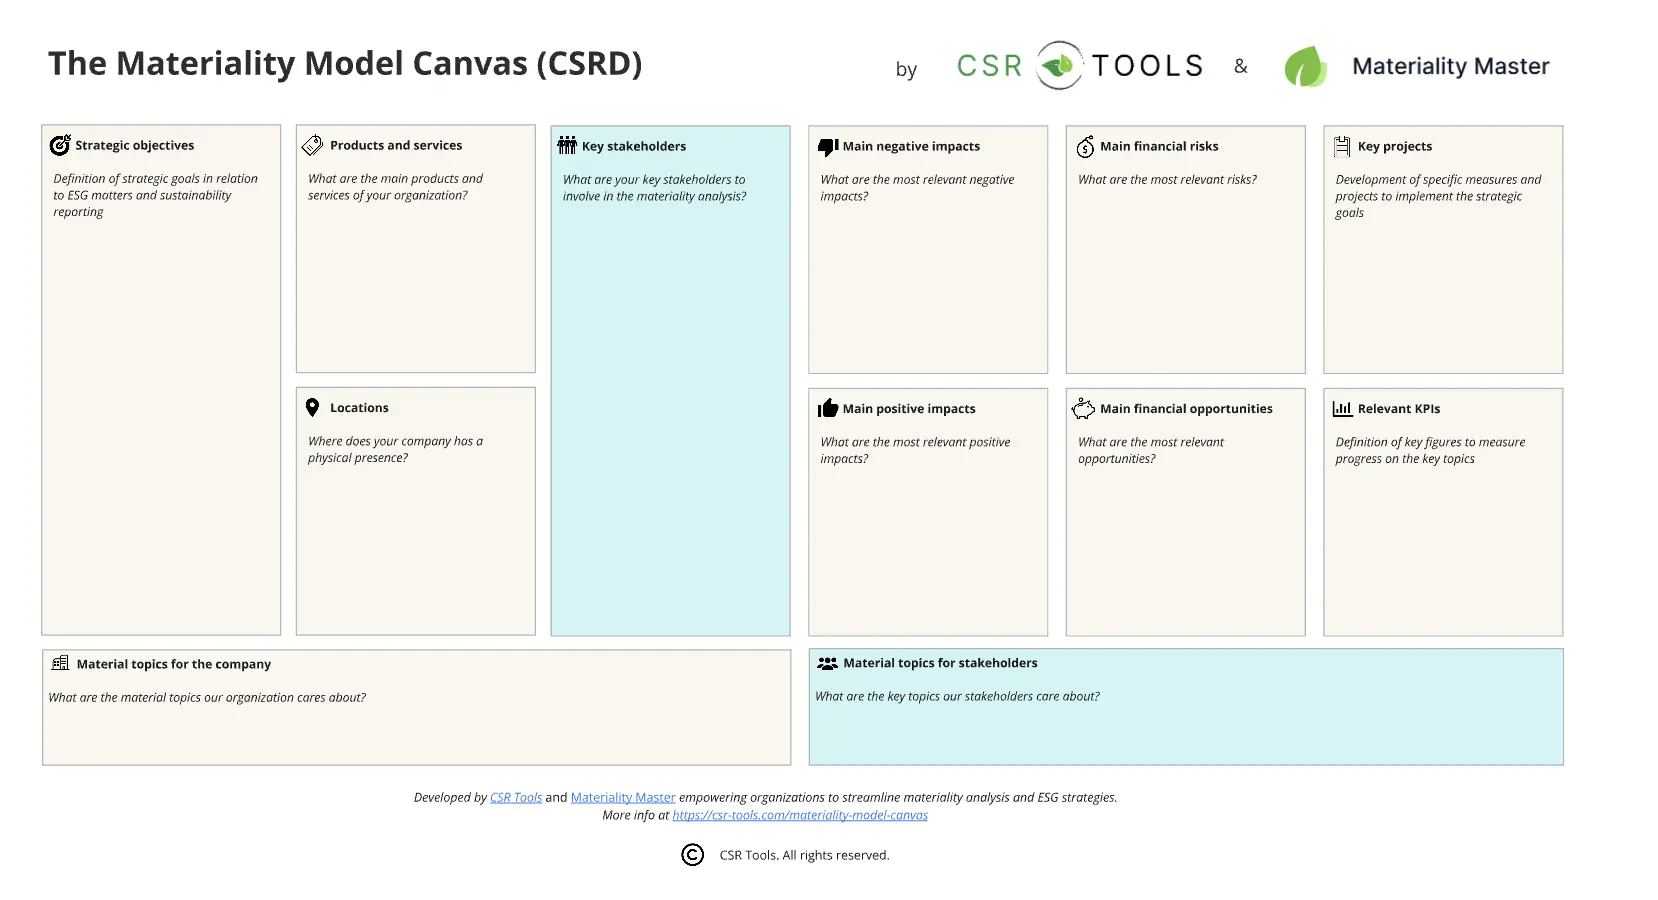1658x900 pixels.
Task: Click the Main financial opportunities heading
Action: point(1186,409)
